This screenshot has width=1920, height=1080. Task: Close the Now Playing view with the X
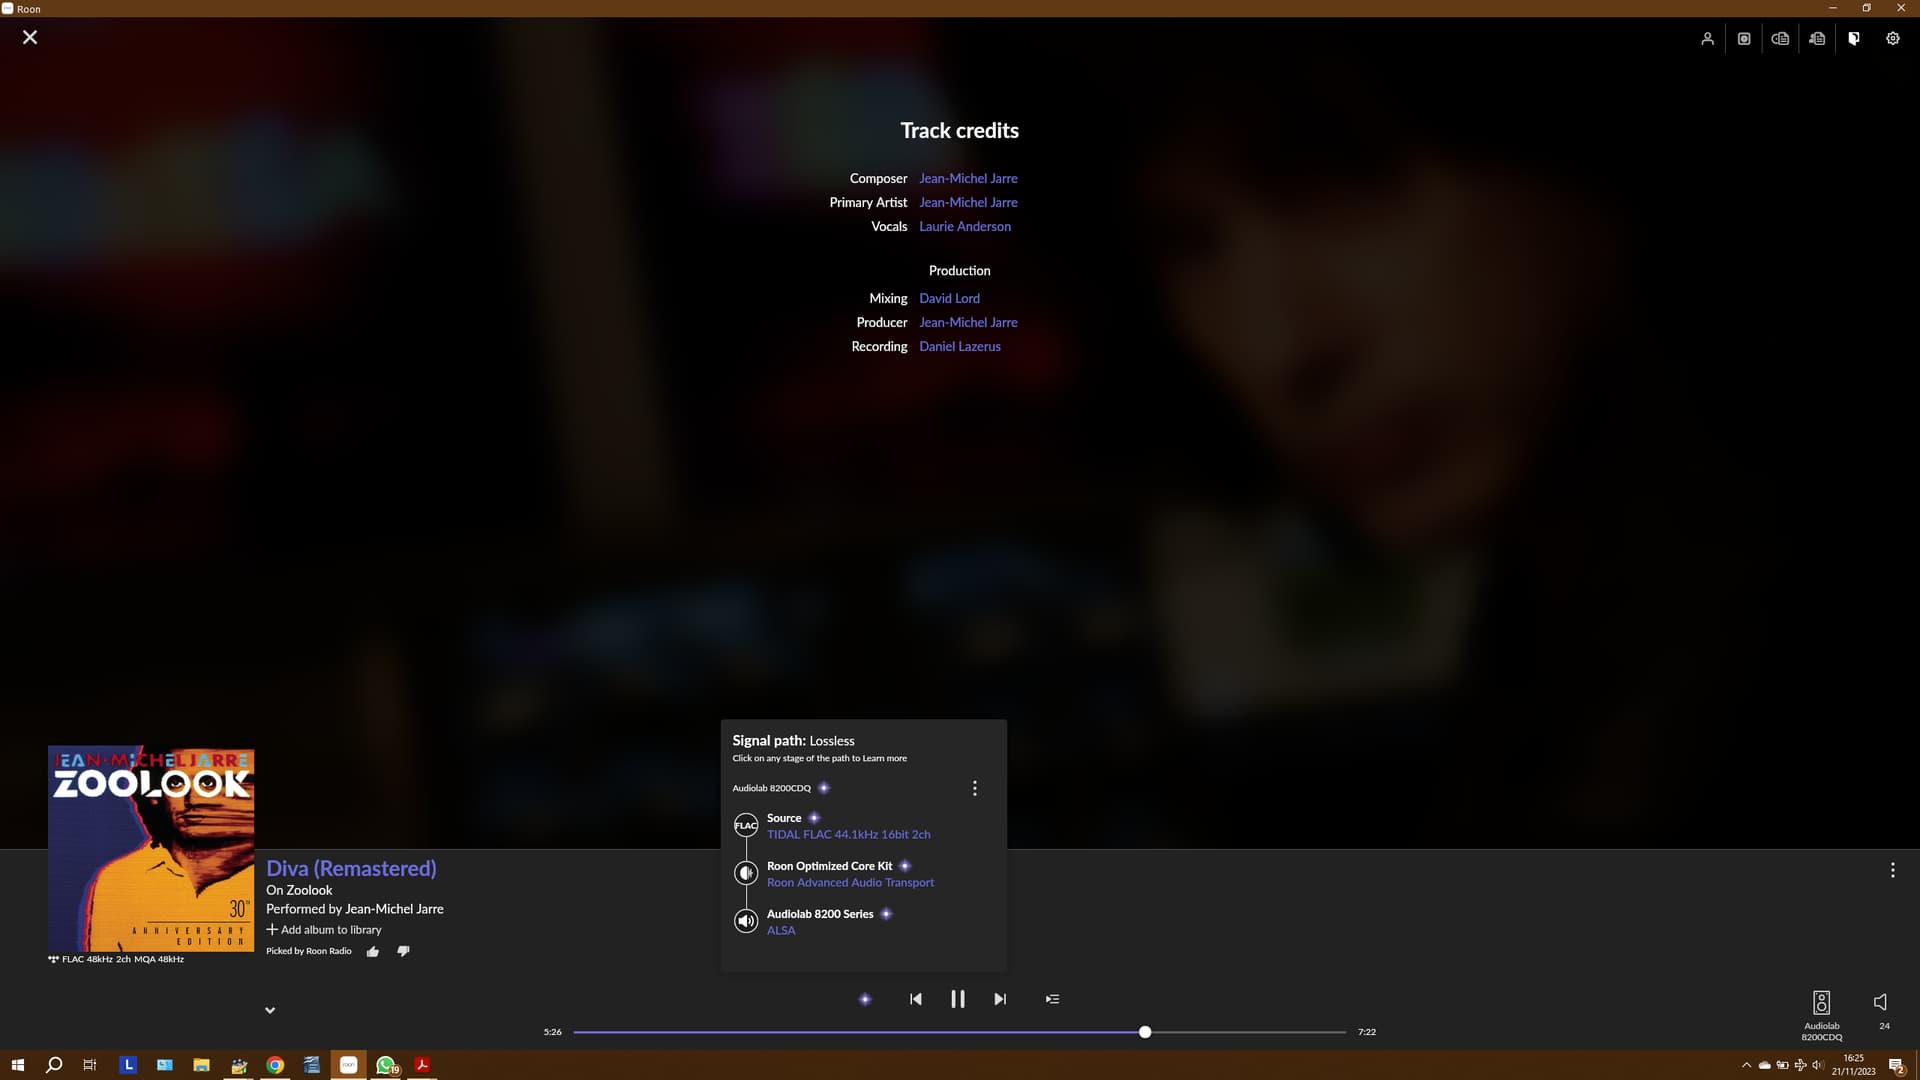[x=30, y=37]
